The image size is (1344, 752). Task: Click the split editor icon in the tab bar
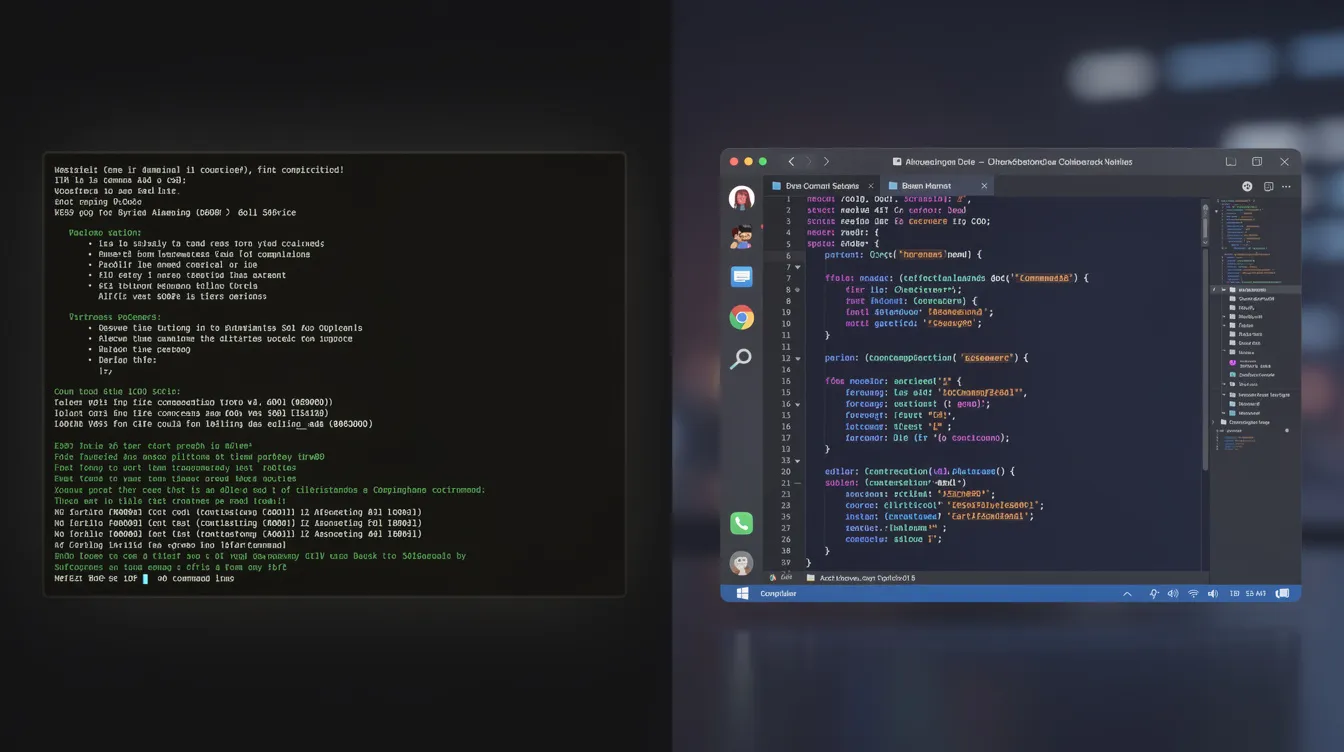pos(1268,186)
